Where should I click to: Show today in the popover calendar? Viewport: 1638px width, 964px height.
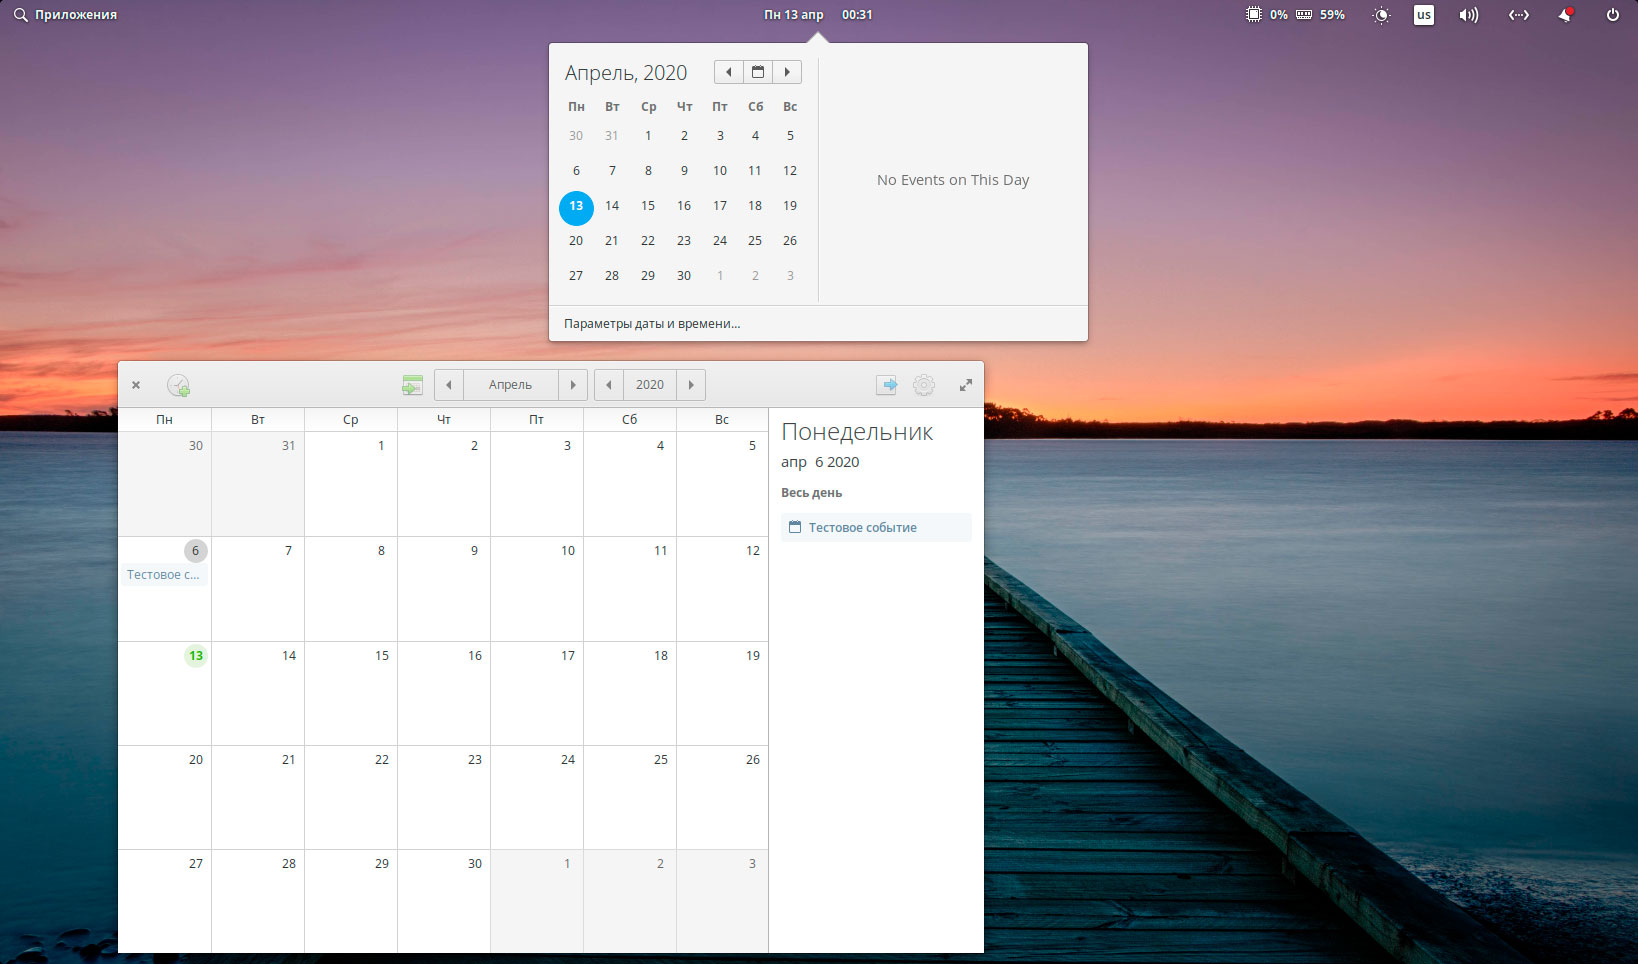coord(757,72)
